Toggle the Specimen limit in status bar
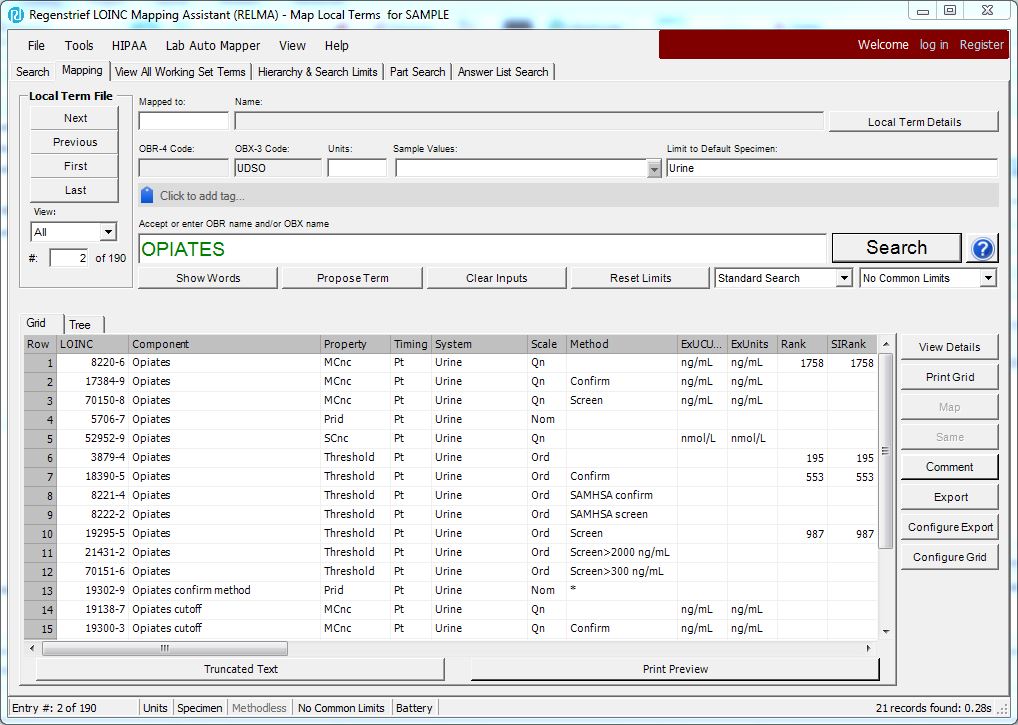Screen dimensions: 1018x725 [199, 708]
